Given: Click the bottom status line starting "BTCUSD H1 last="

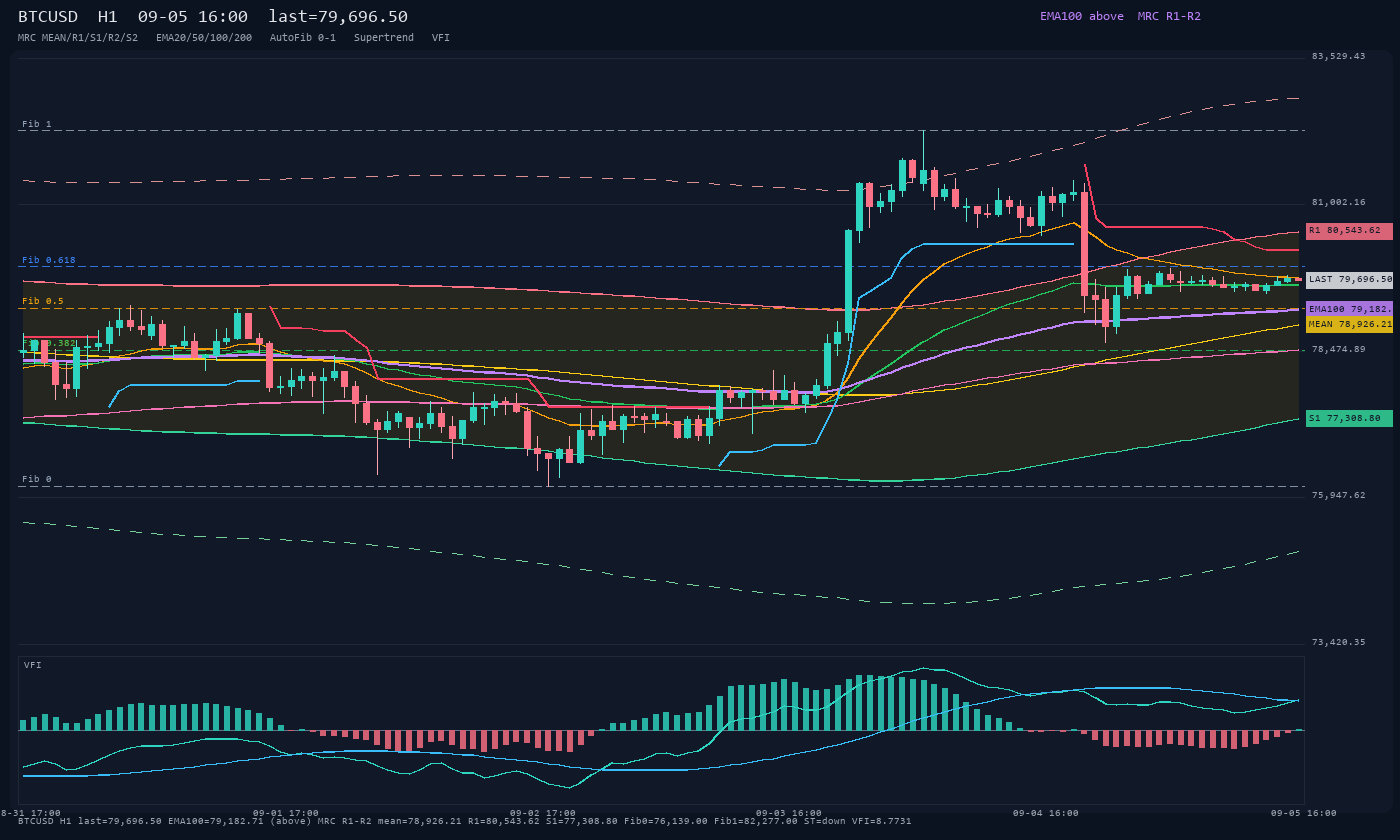Looking at the screenshot, I should point(465,821).
